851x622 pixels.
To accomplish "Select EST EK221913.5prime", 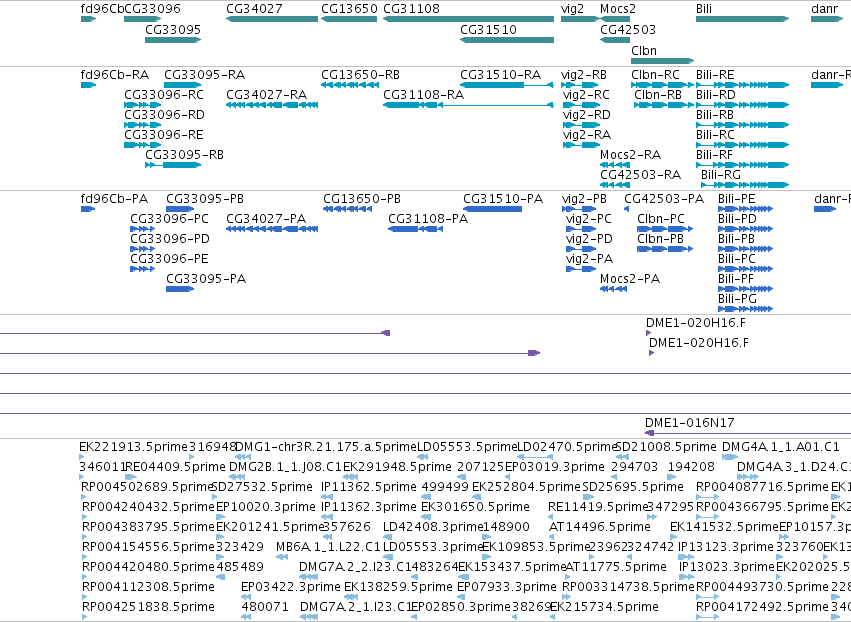I will pyautogui.click(x=133, y=447).
